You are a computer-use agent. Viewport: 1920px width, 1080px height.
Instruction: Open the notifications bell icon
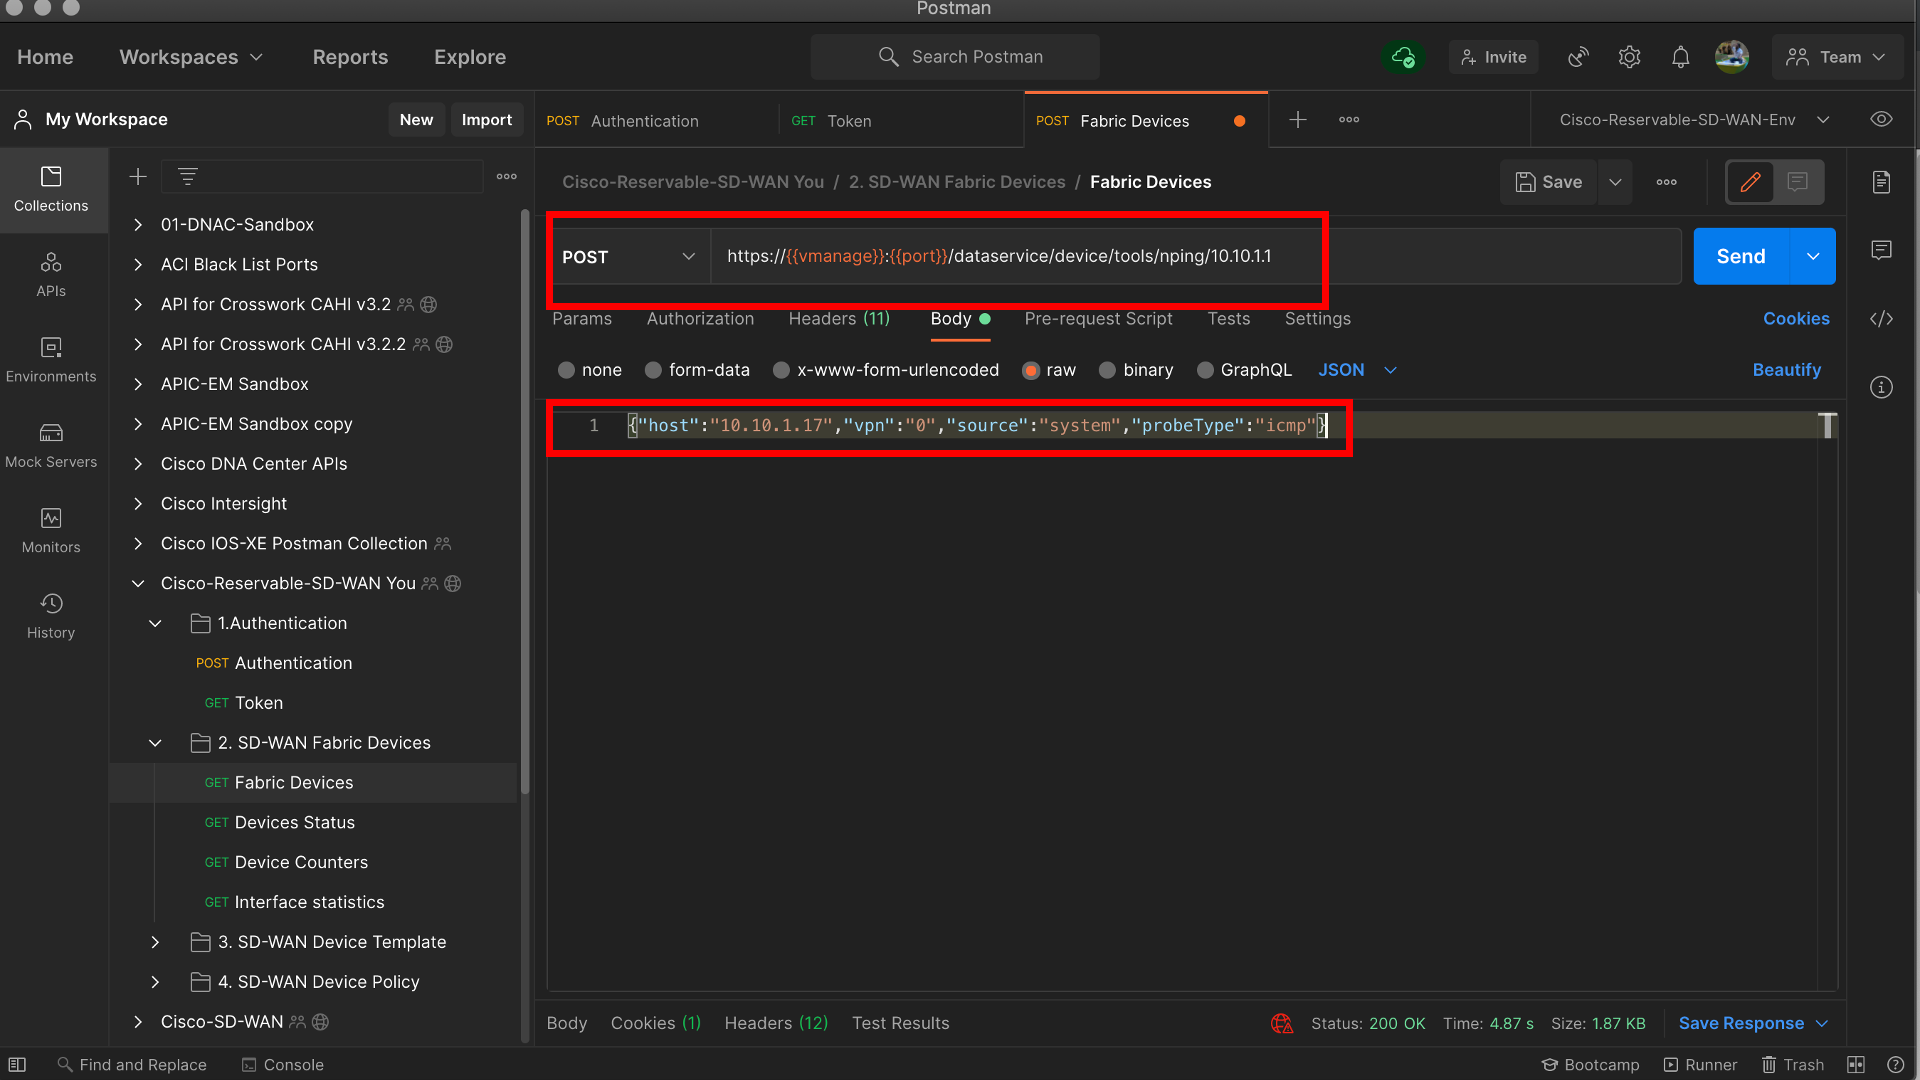tap(1680, 57)
